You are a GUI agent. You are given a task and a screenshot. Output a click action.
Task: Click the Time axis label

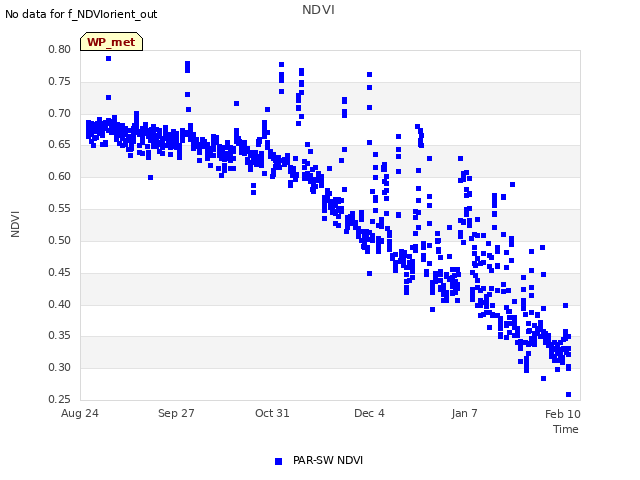566,429
